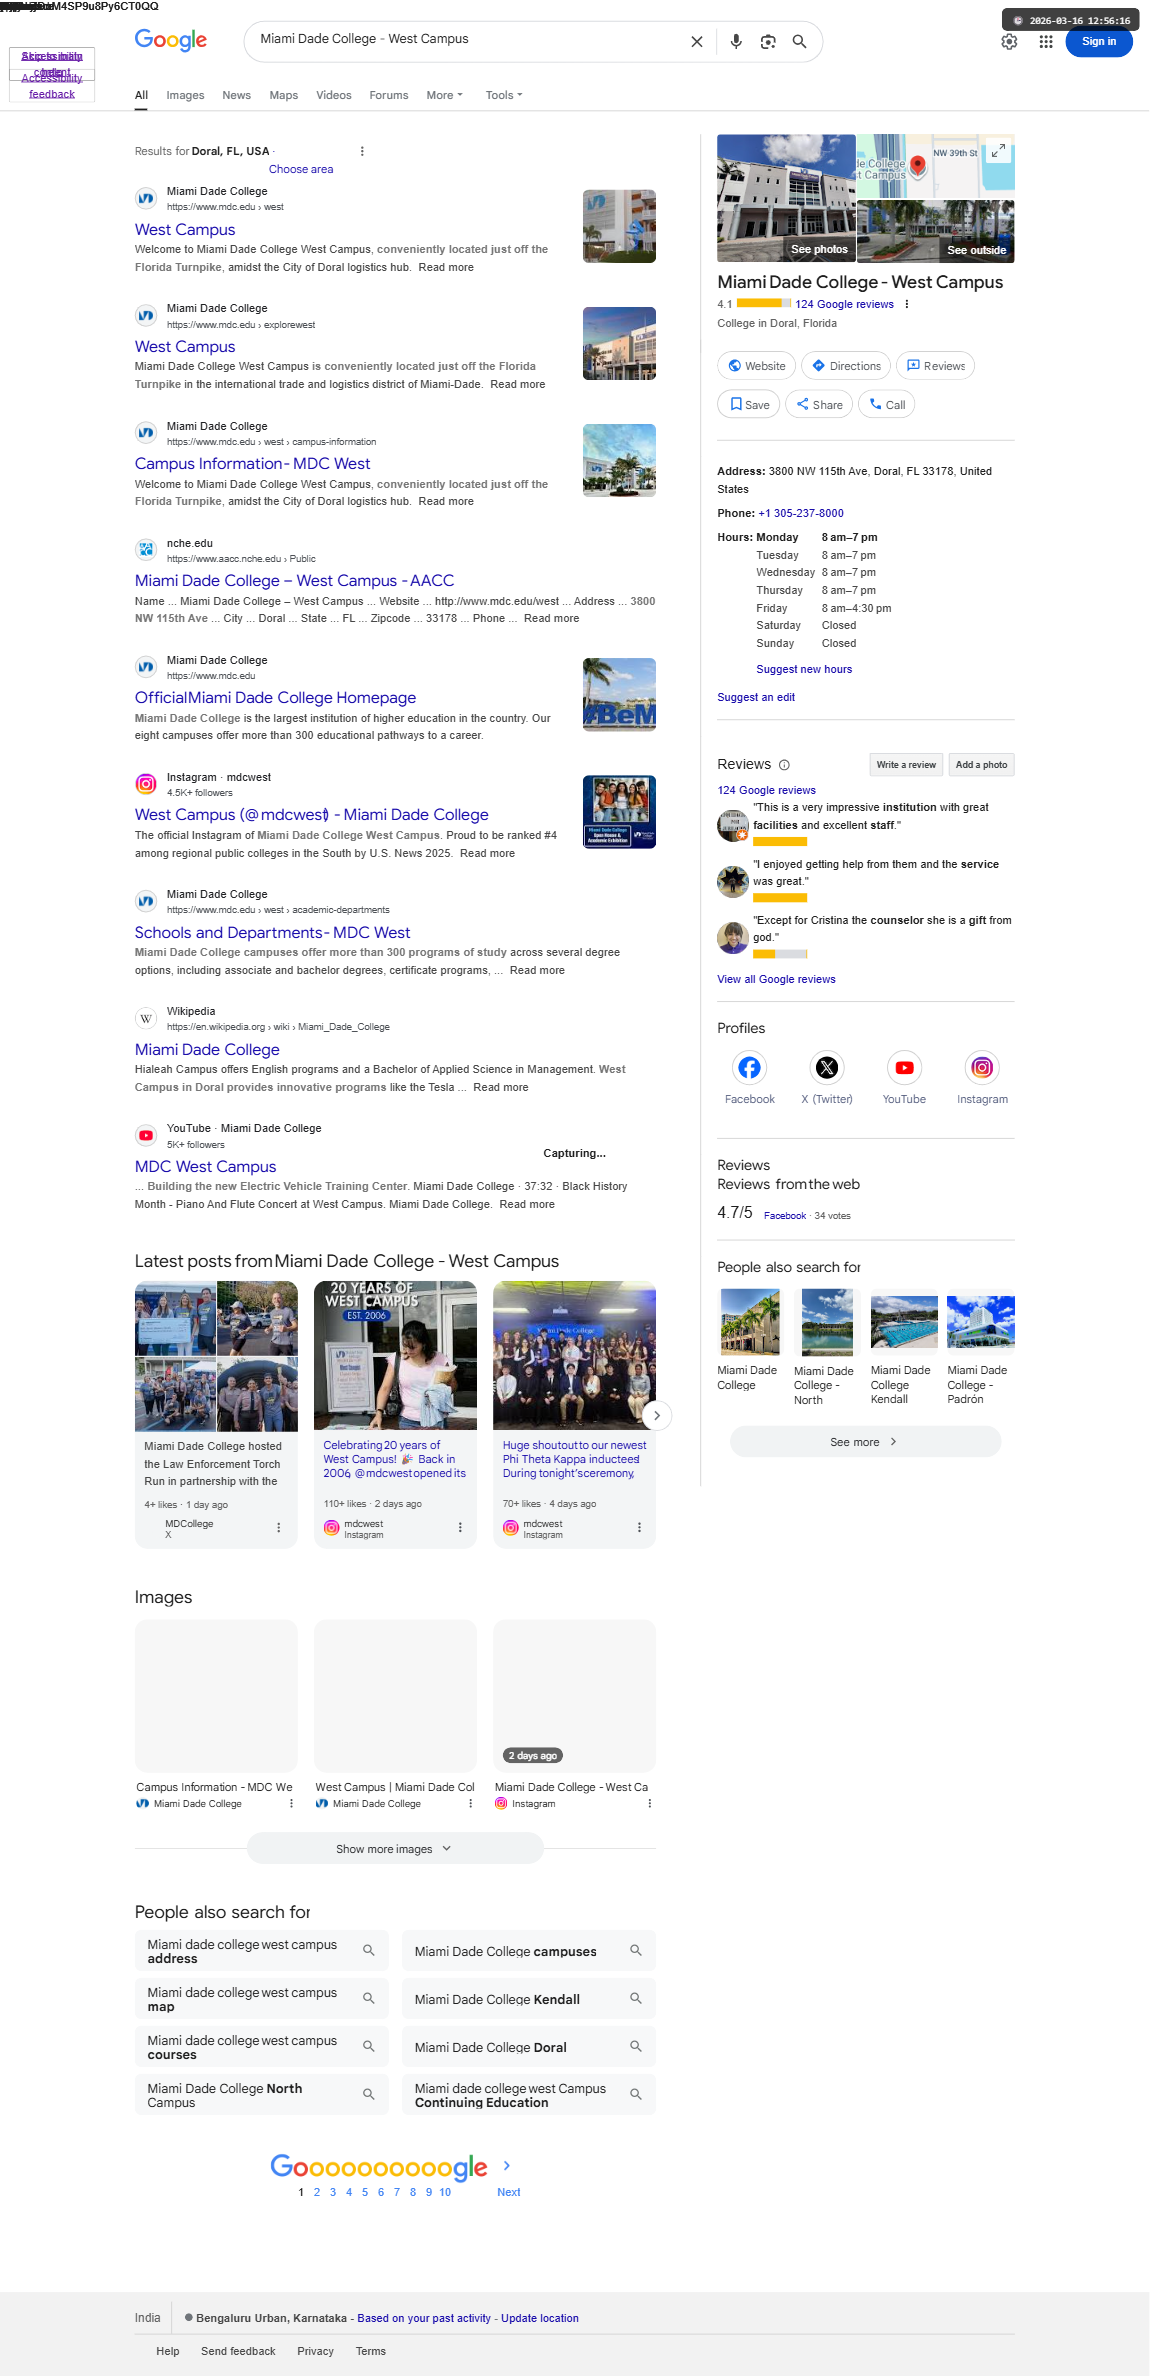Click the next page arrow beside Google logo
This screenshot has width=1162, height=2376.
click(x=507, y=2165)
